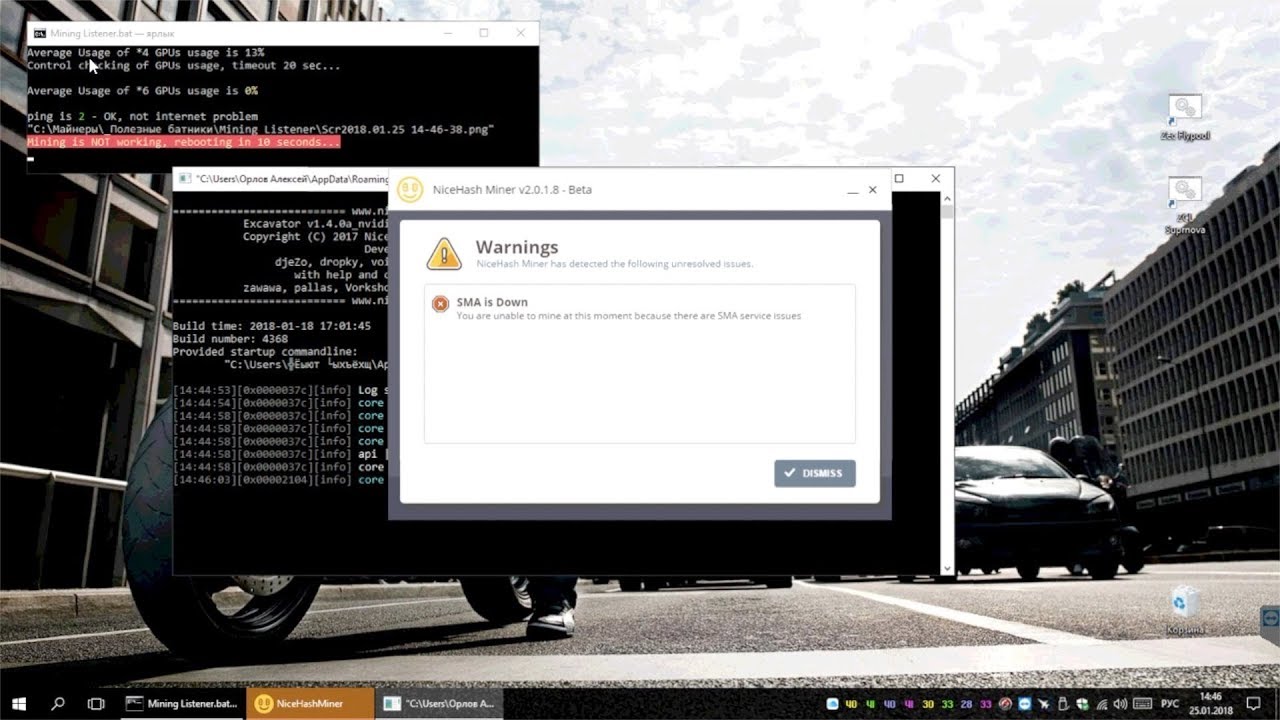The height and width of the screenshot is (720, 1280).
Task: Select the Recycle Bin desktop icon
Action: click(x=1185, y=611)
